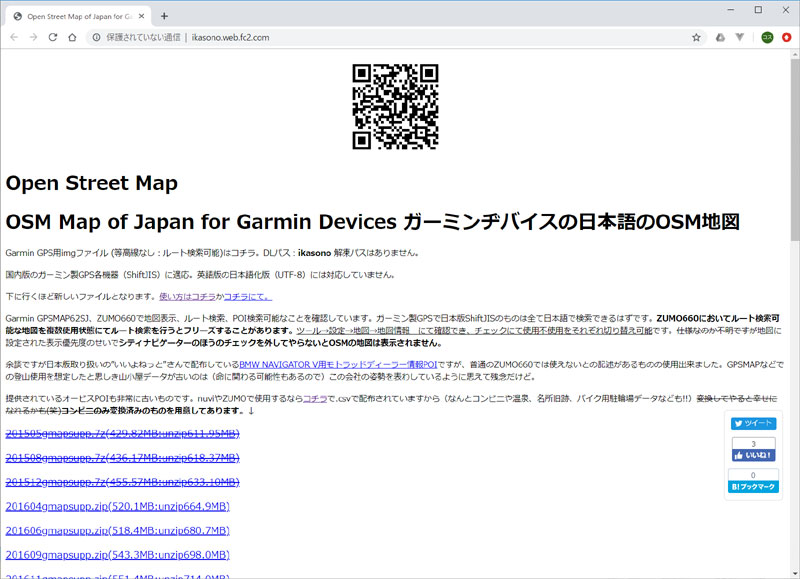Download 201609gmapsupp.zip

tap(117, 555)
